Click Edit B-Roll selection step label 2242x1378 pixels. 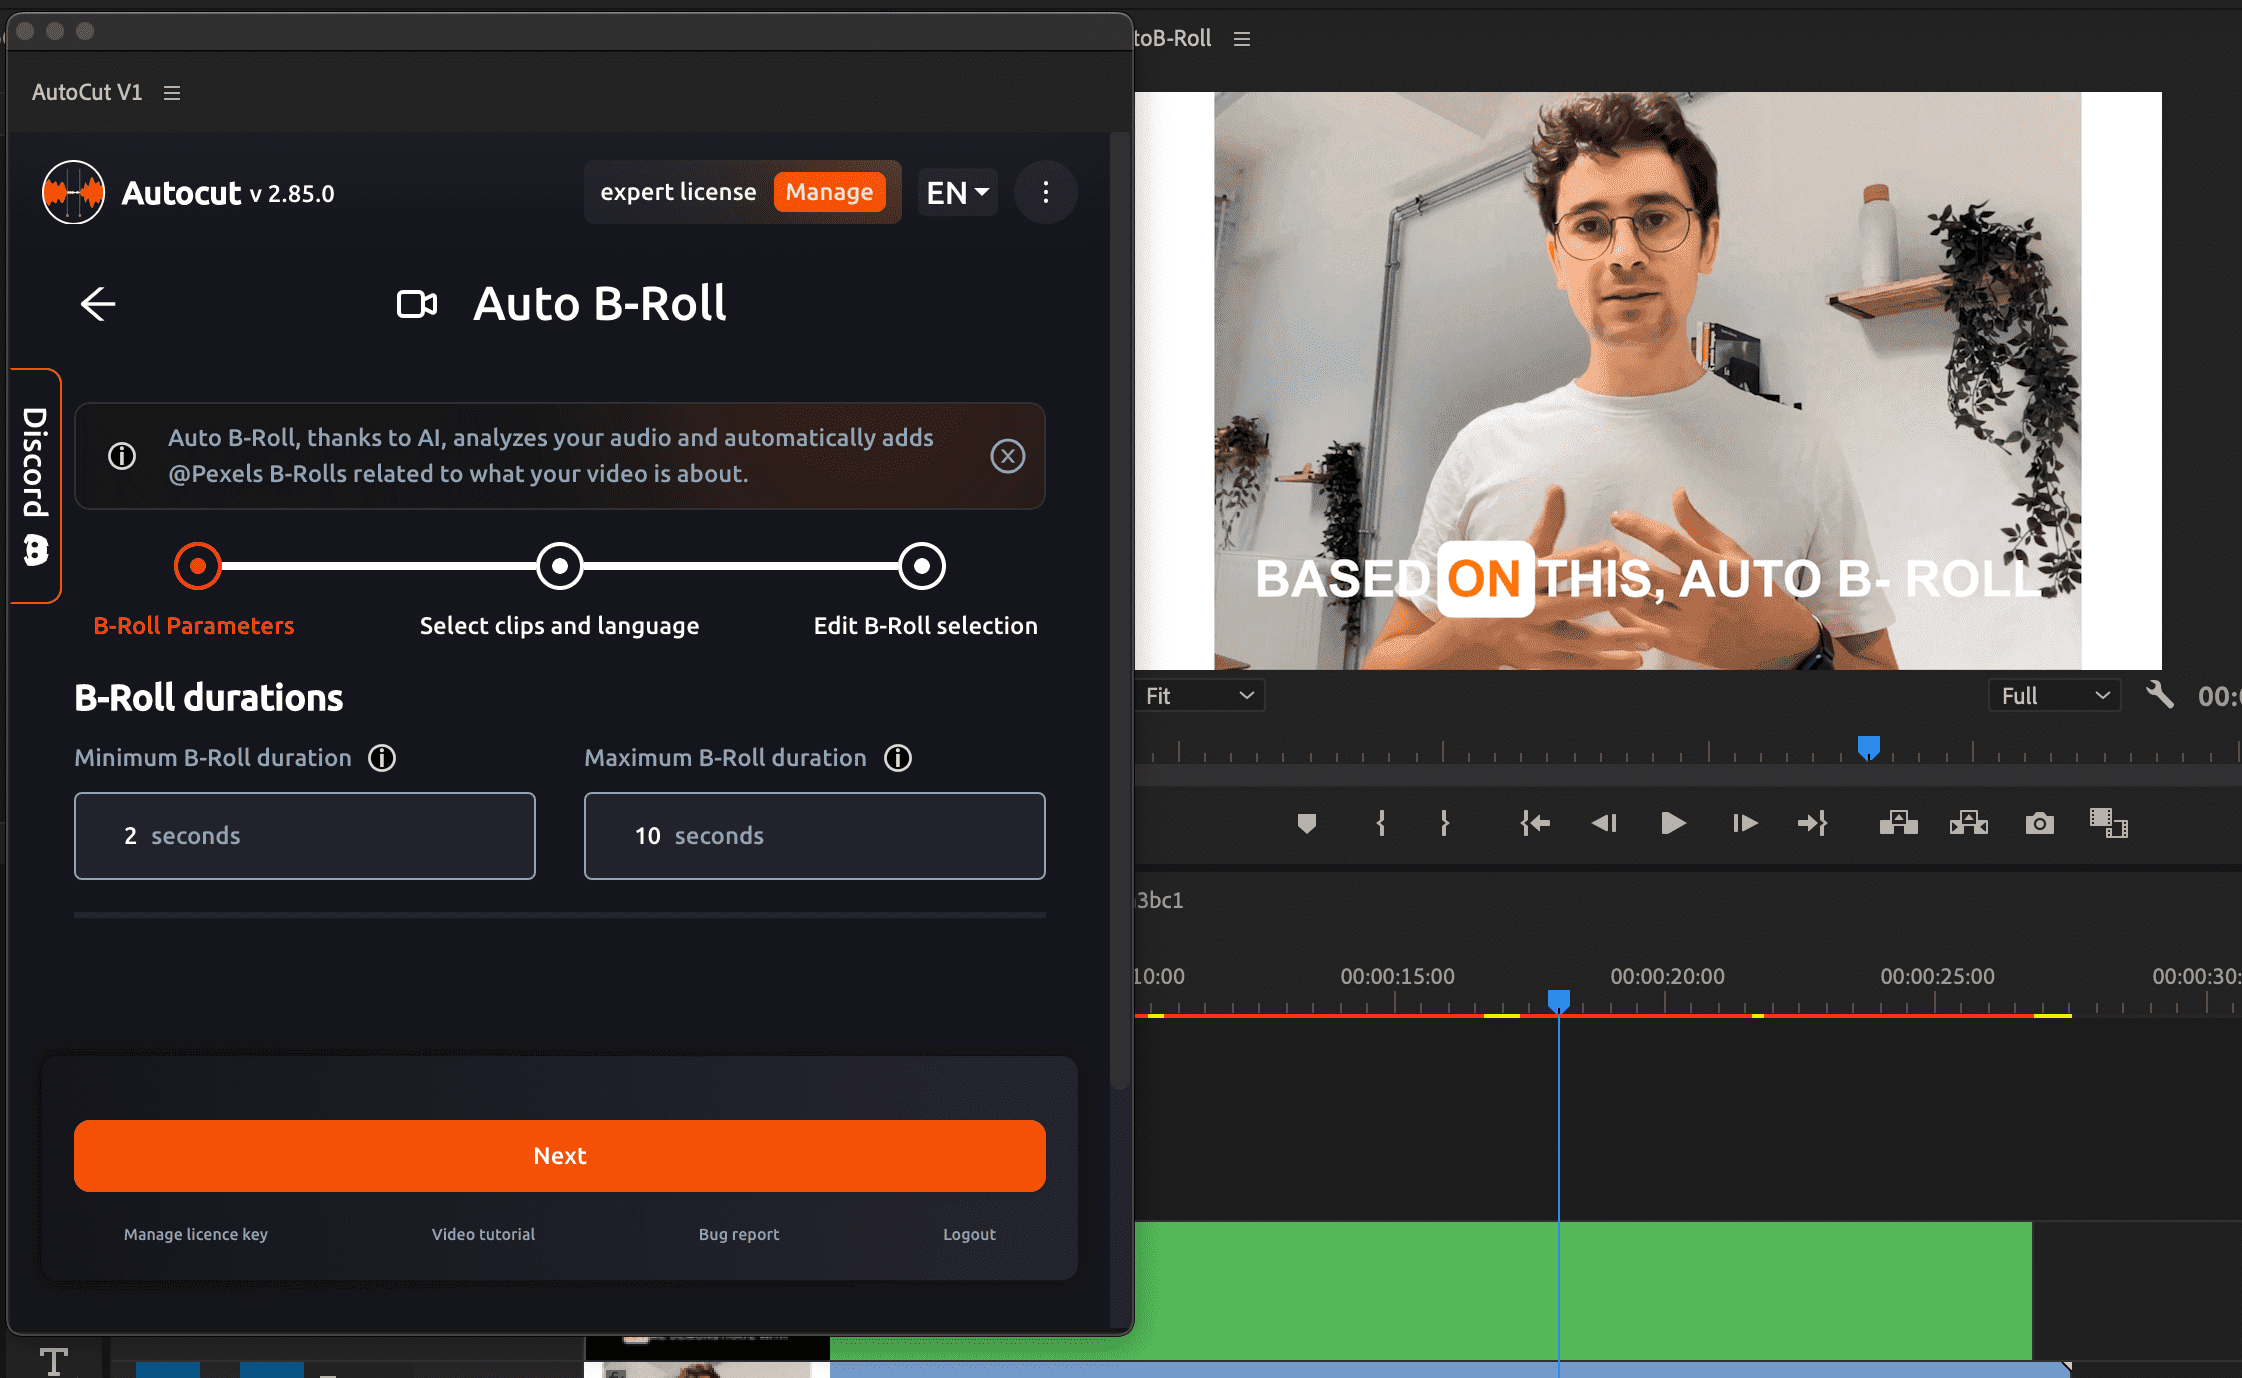[926, 626]
